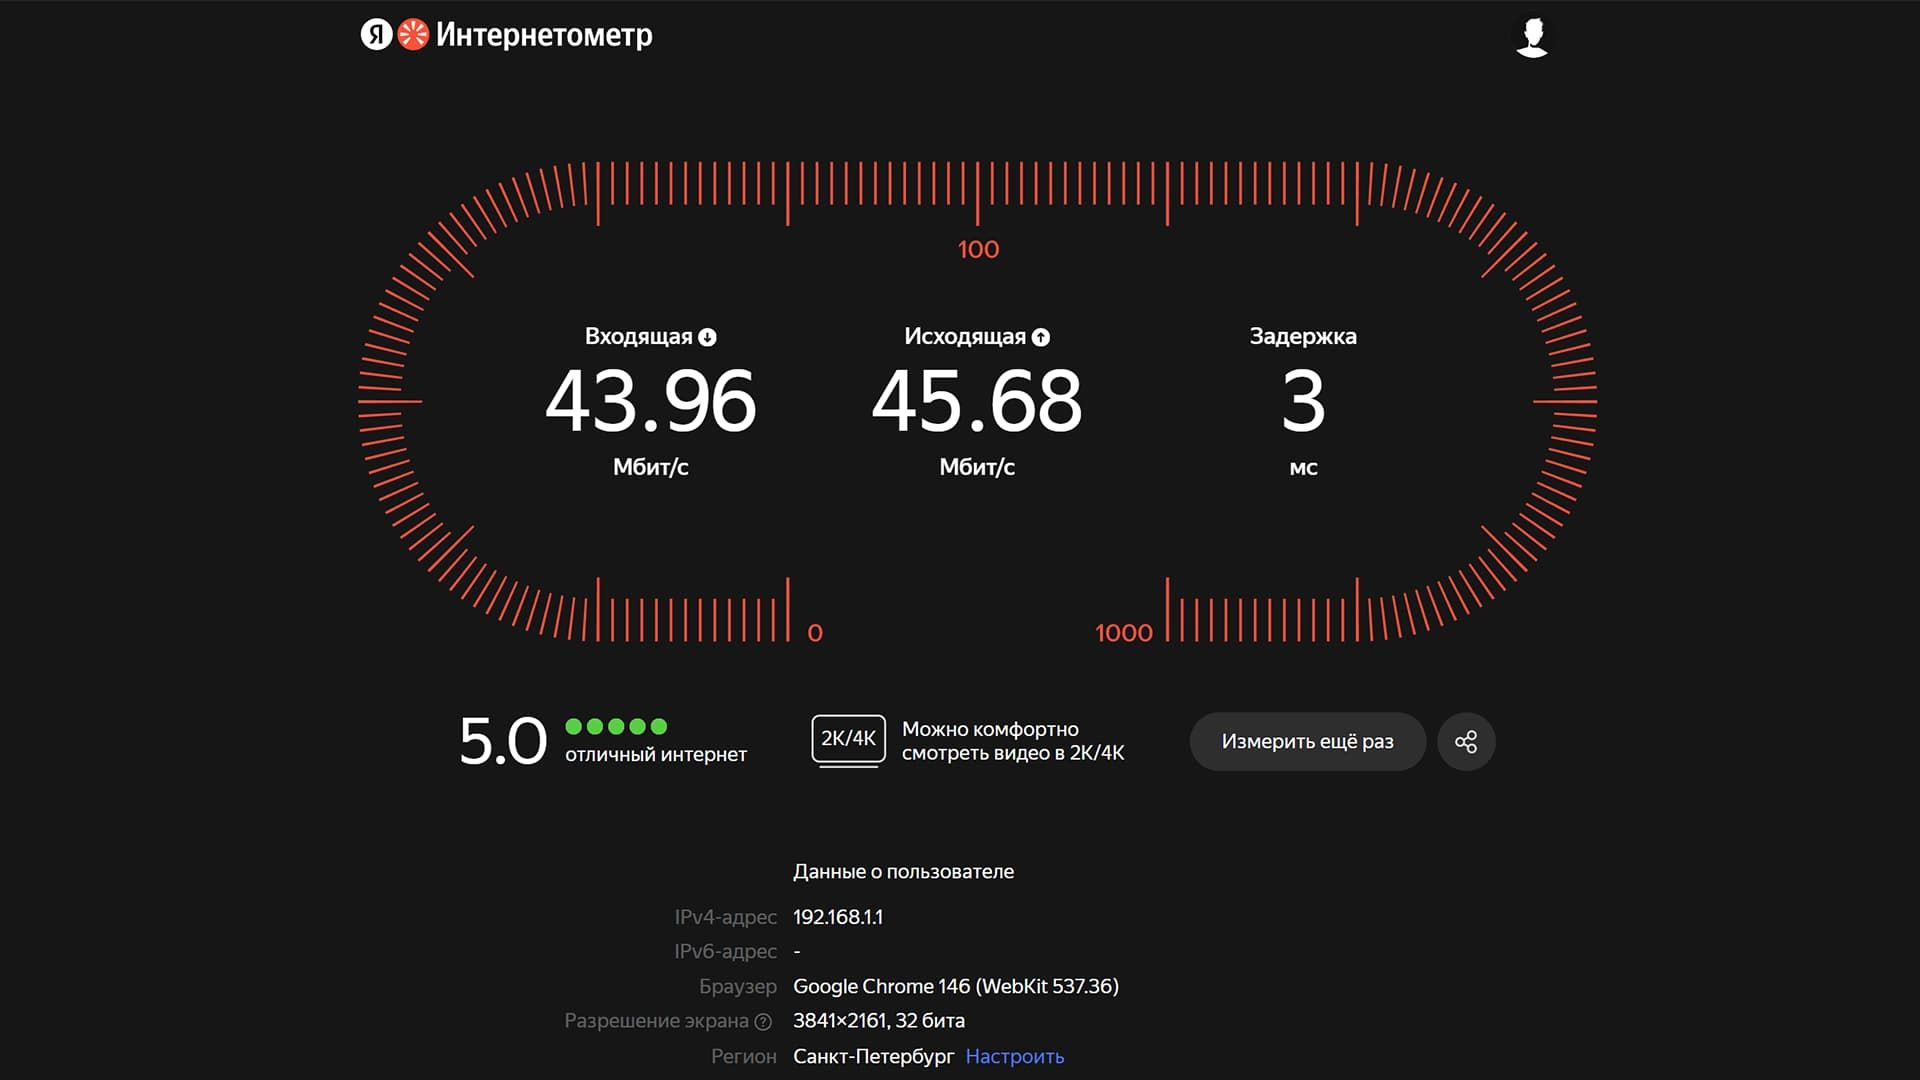Screen dimensions: 1920x1080
Task: Click the Google Chrome 146 browser text
Action: (955, 986)
